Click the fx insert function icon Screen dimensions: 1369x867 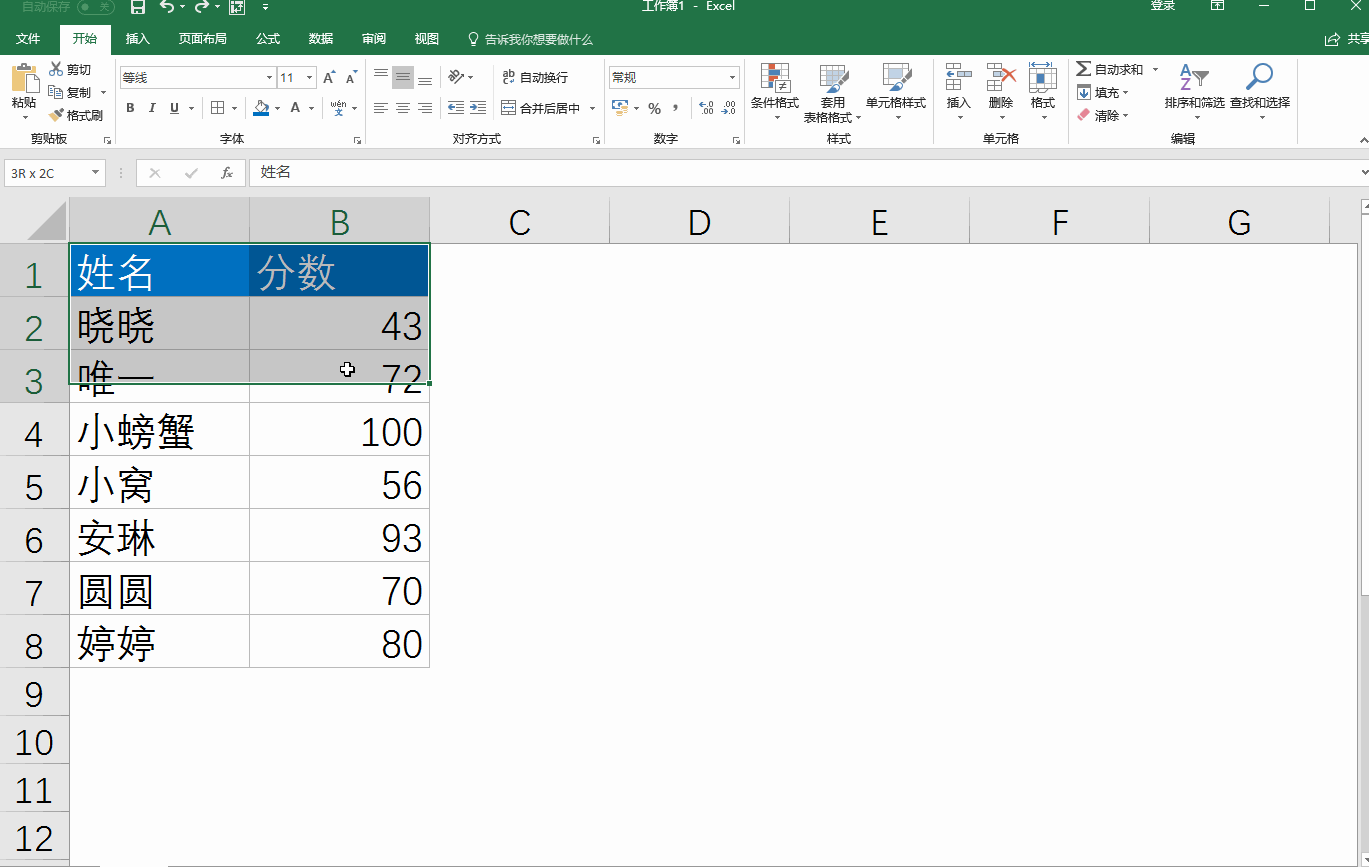click(x=227, y=173)
